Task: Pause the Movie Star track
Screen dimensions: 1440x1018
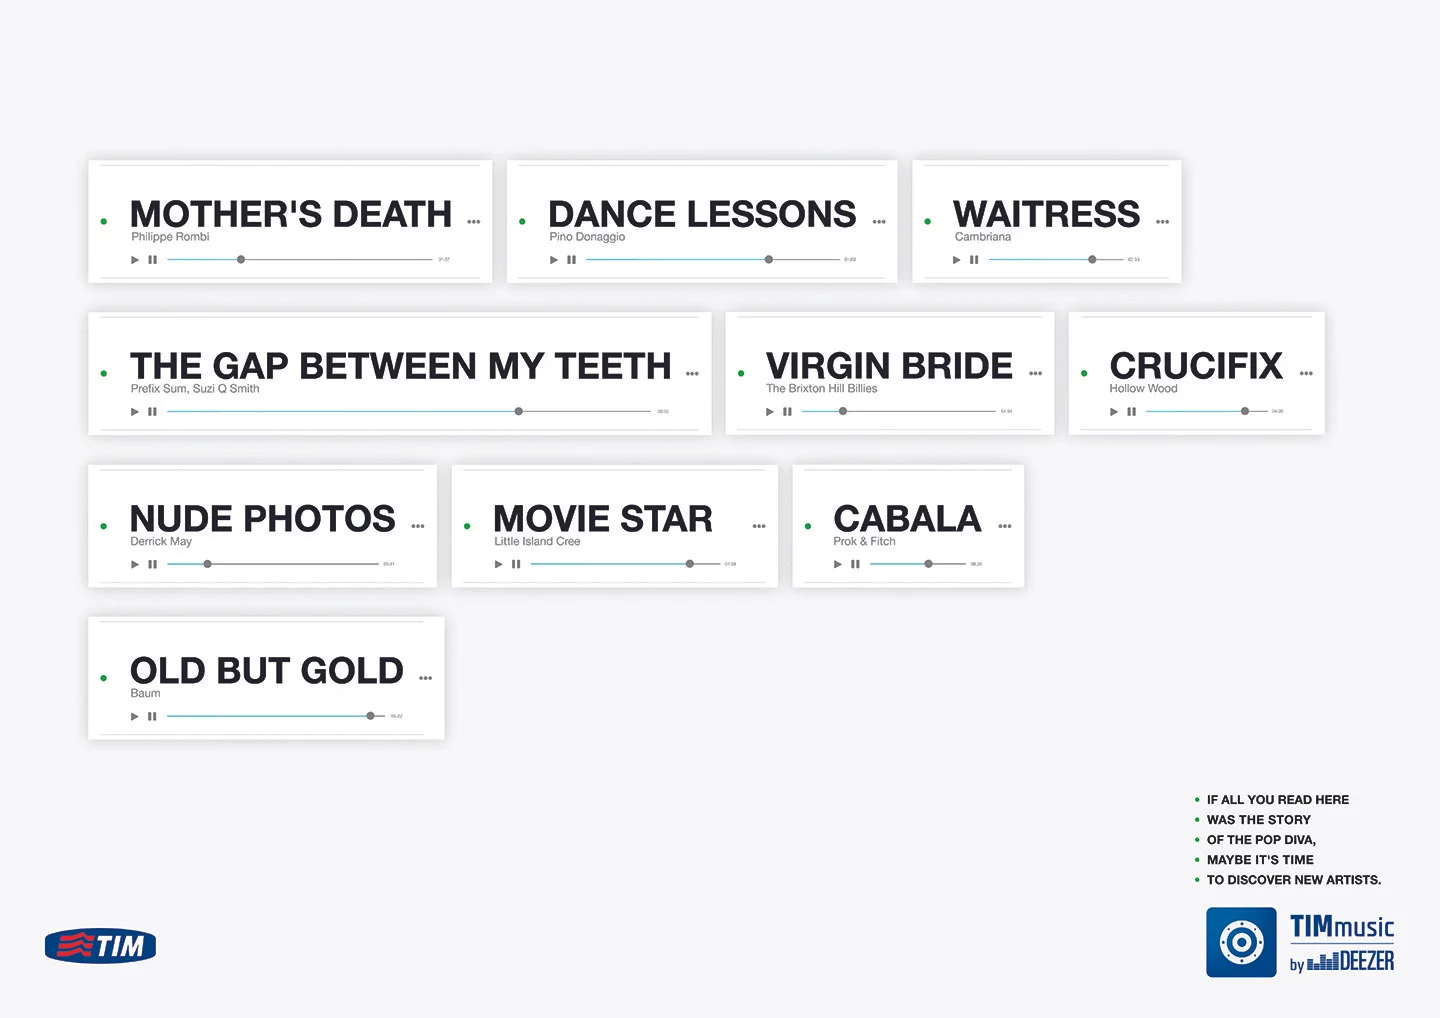Action: point(516,565)
